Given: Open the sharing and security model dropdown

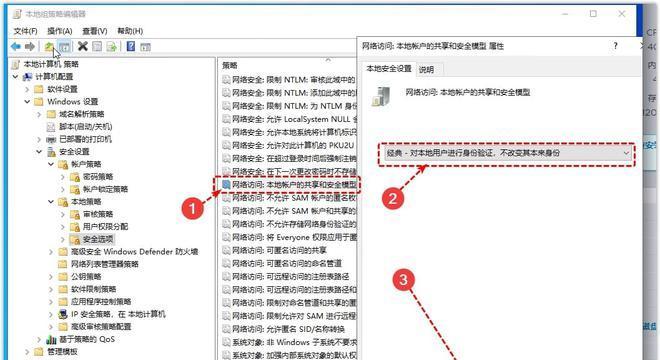Looking at the screenshot, I should point(507,153).
